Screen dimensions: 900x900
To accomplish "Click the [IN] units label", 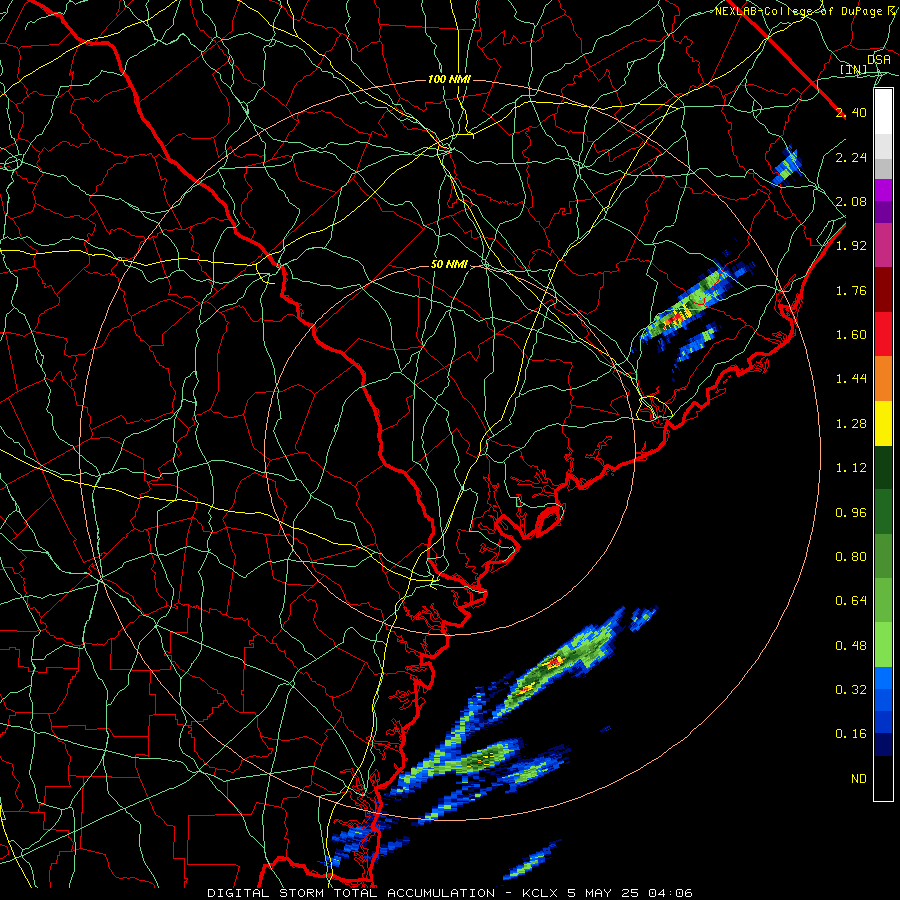I will pos(854,70).
